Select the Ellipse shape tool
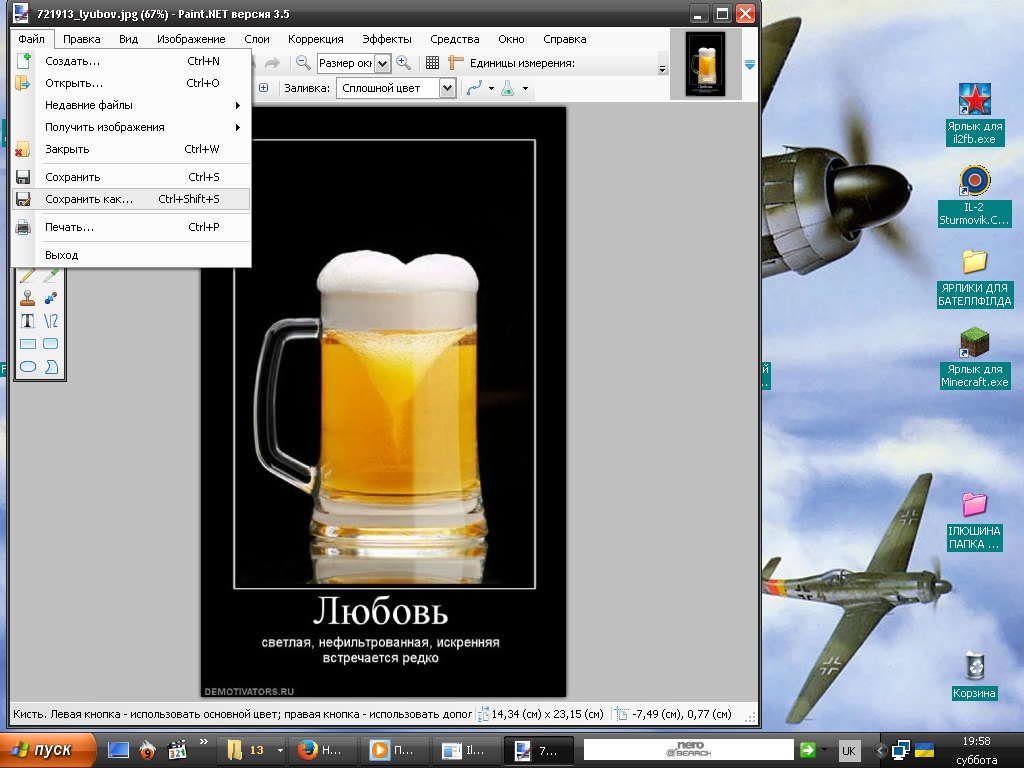1024x768 pixels. click(x=28, y=367)
